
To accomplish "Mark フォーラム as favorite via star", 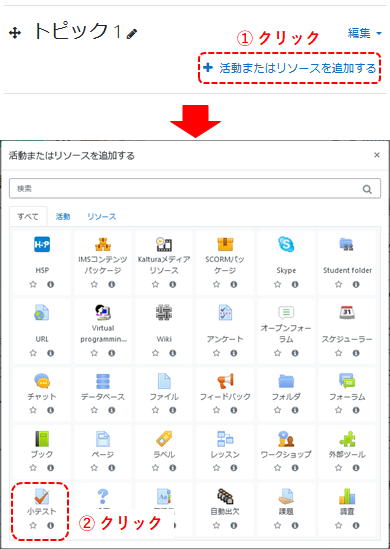I will (x=338, y=410).
